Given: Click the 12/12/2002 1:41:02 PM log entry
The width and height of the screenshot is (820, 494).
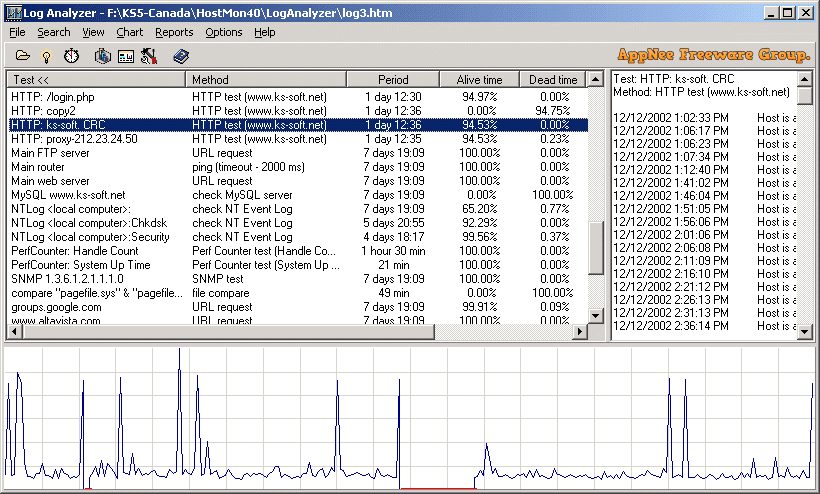Looking at the screenshot, I should tap(704, 183).
